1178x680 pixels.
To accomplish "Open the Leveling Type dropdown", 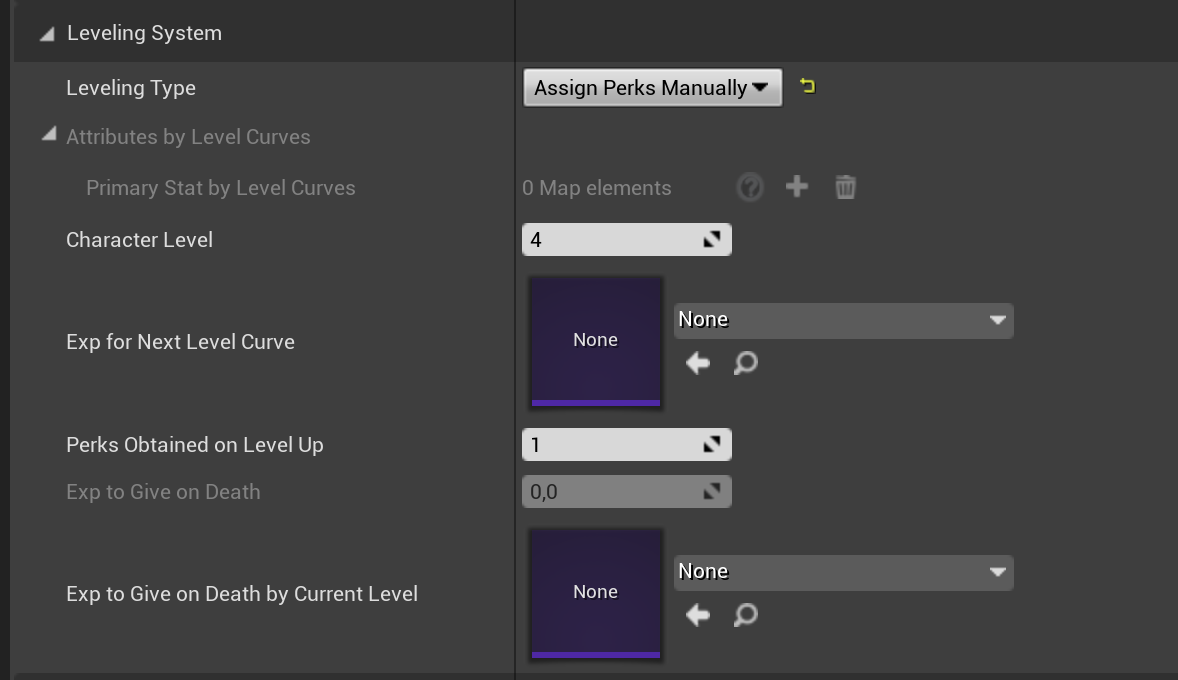I will pos(652,88).
